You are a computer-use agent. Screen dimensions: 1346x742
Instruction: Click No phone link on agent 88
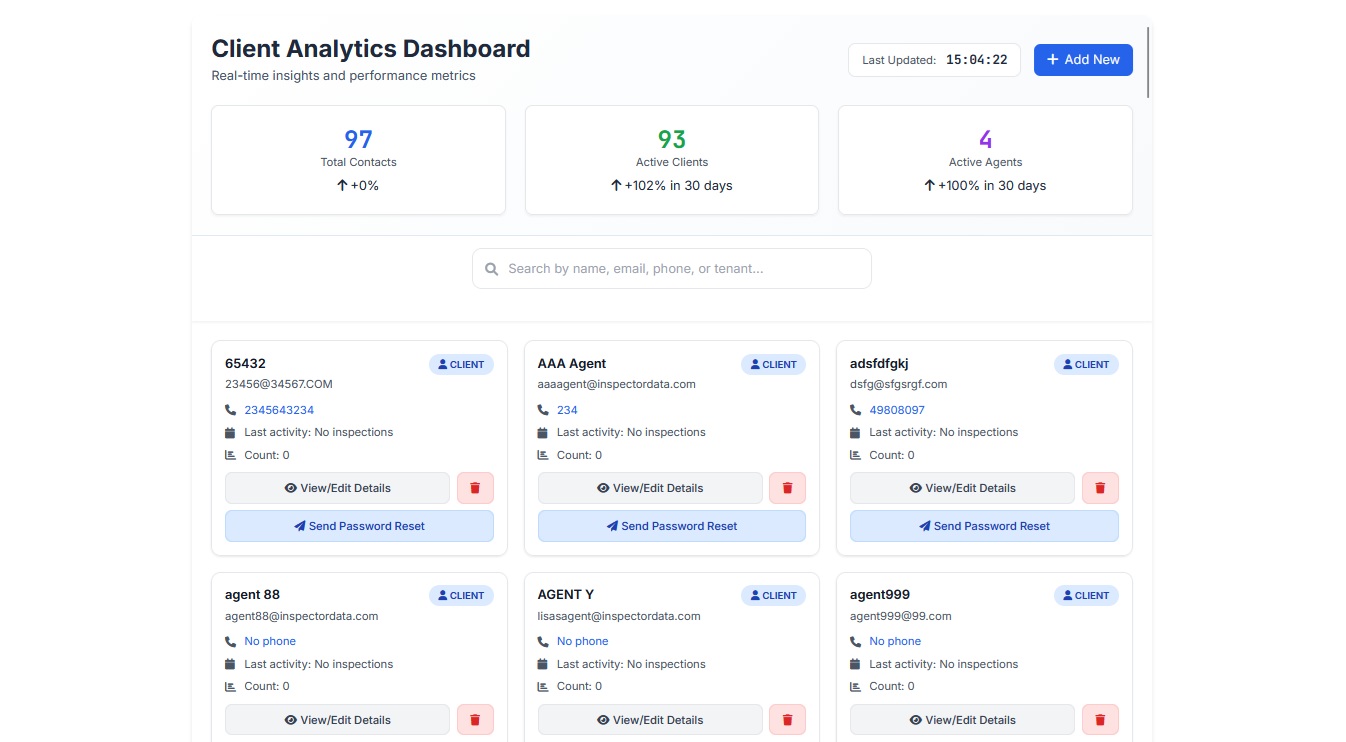[x=270, y=641]
